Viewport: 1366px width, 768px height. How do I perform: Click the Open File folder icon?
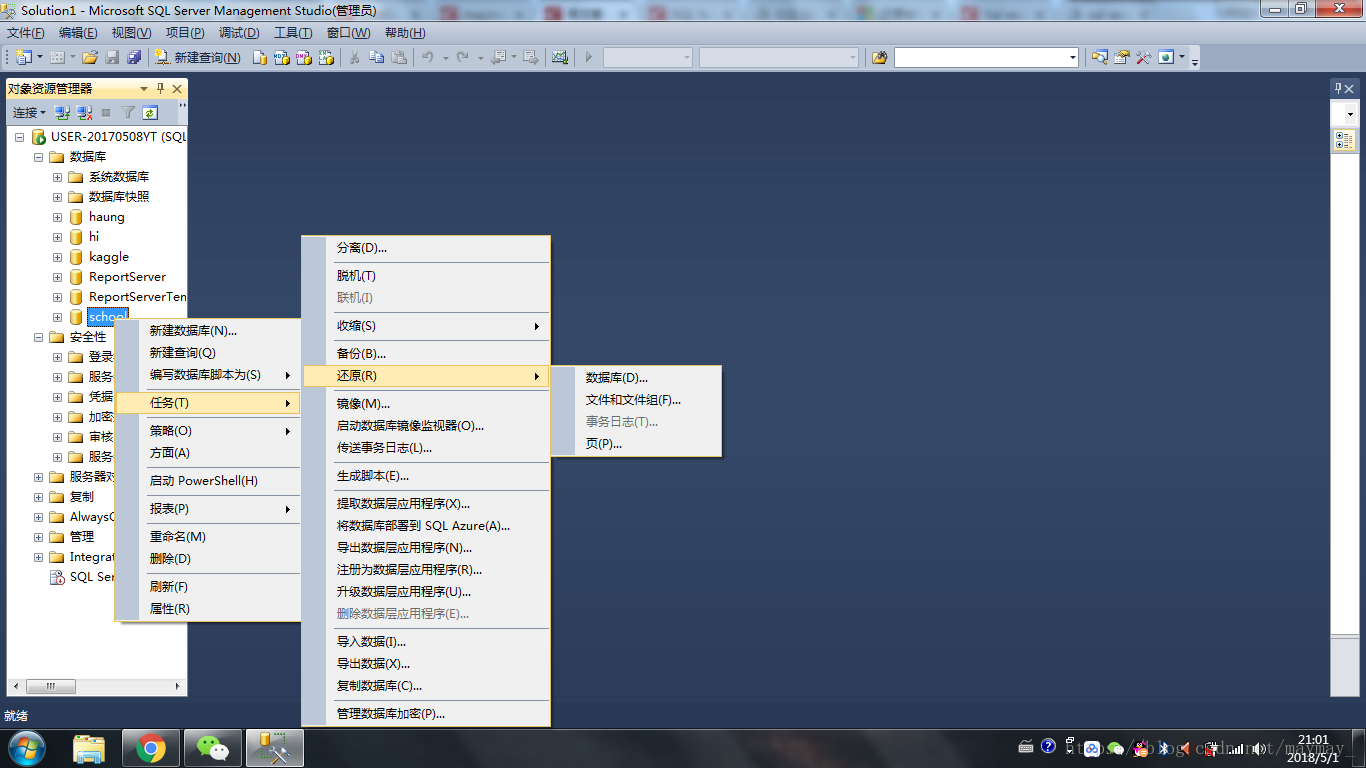click(90, 57)
